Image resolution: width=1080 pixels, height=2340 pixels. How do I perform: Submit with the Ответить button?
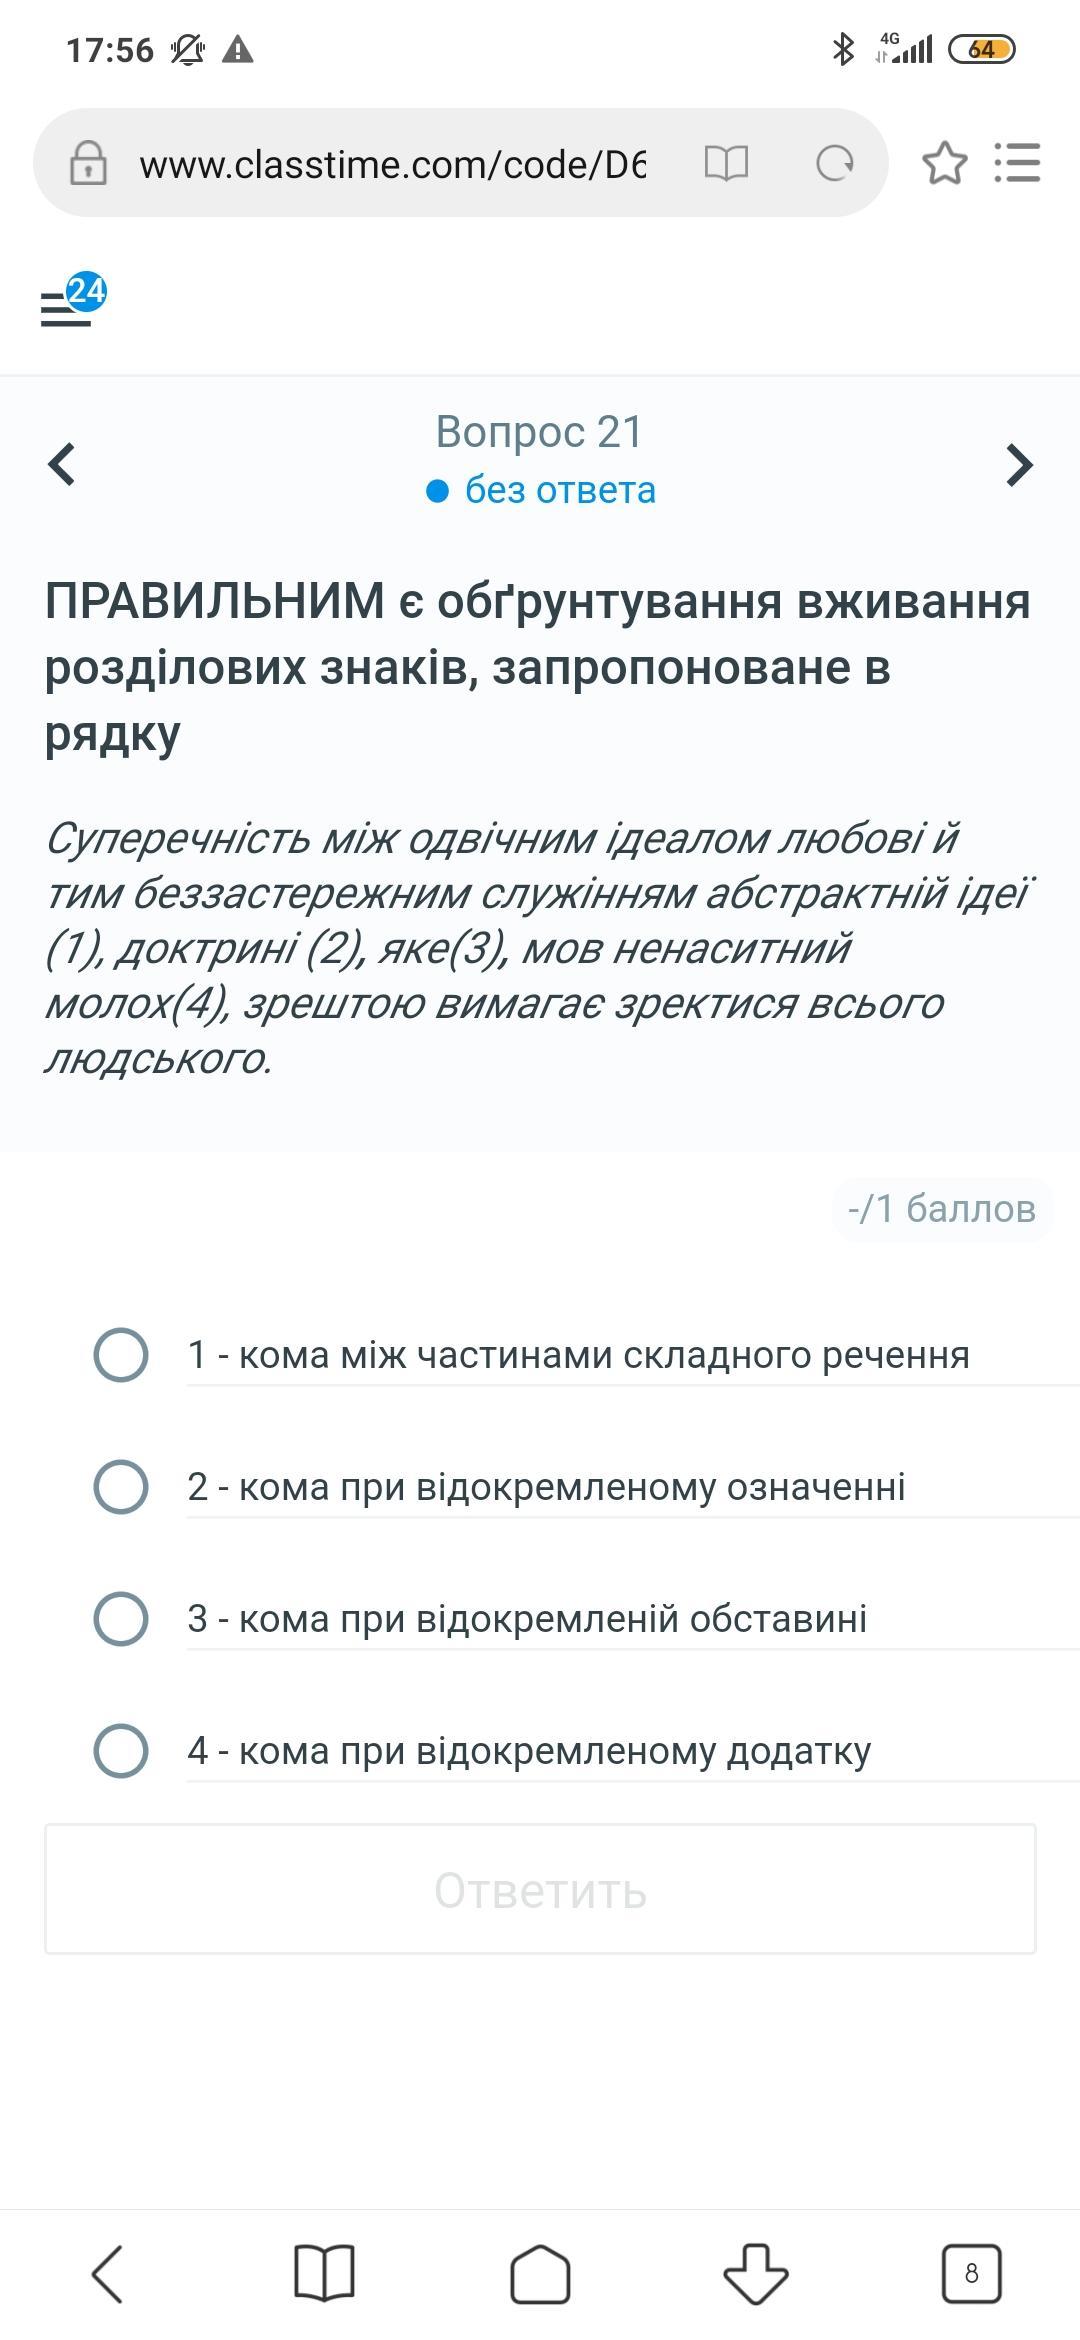[x=540, y=1889]
